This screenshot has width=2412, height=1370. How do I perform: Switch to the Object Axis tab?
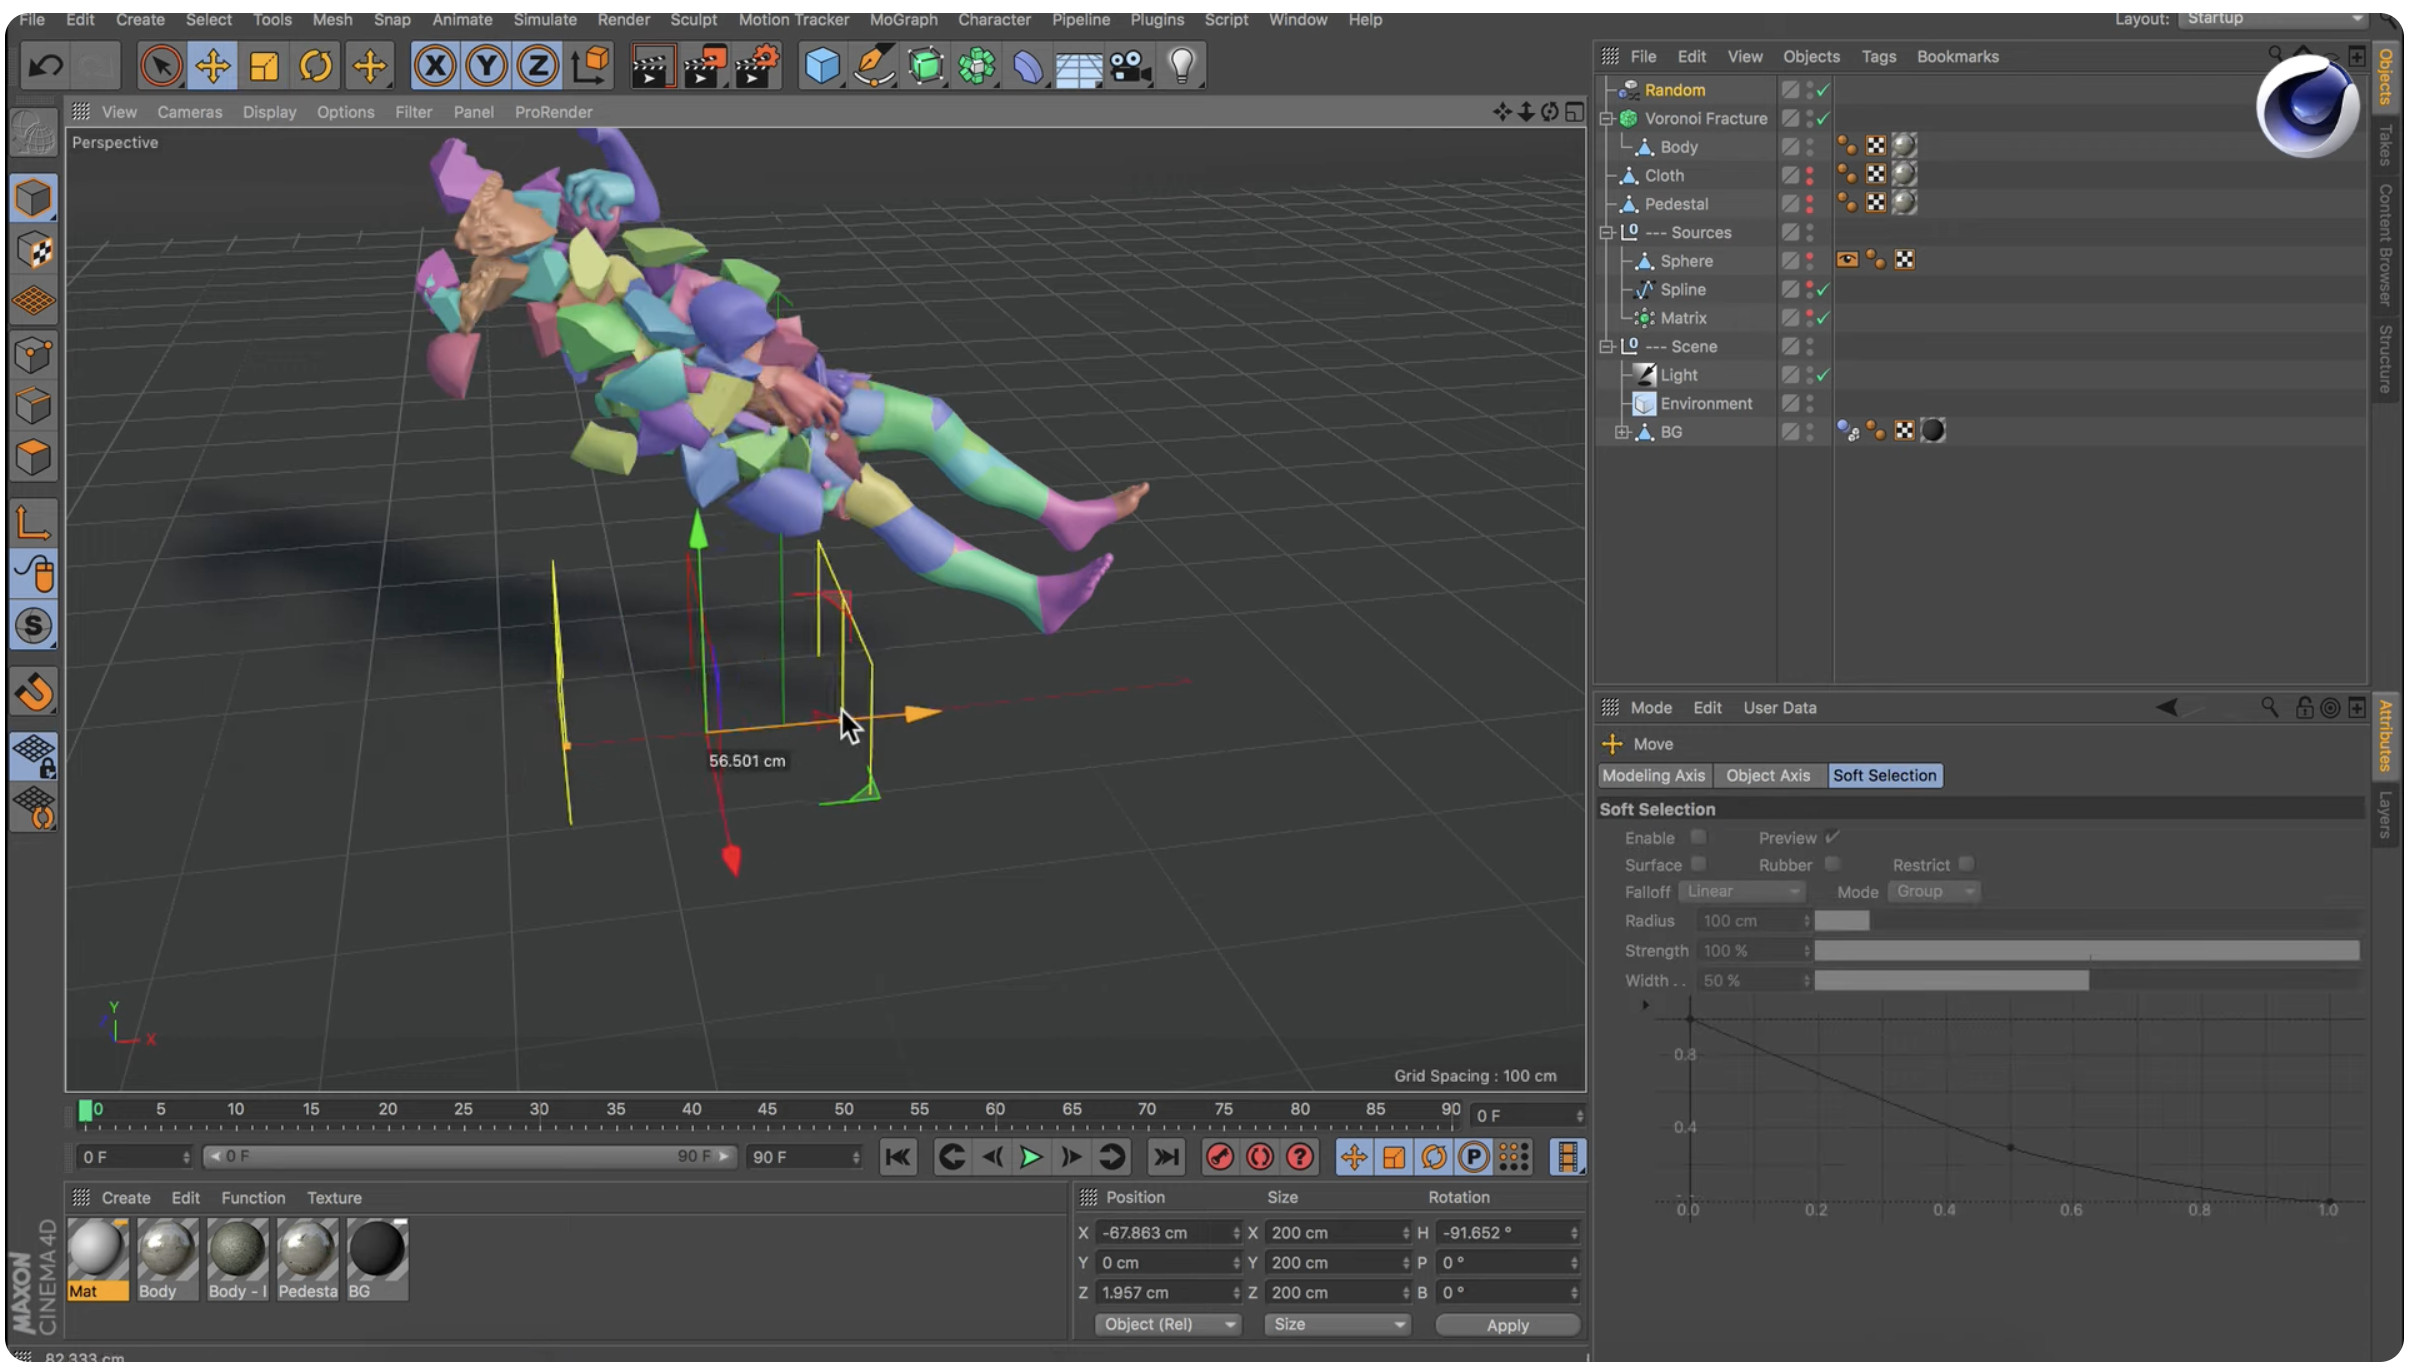coord(1767,775)
